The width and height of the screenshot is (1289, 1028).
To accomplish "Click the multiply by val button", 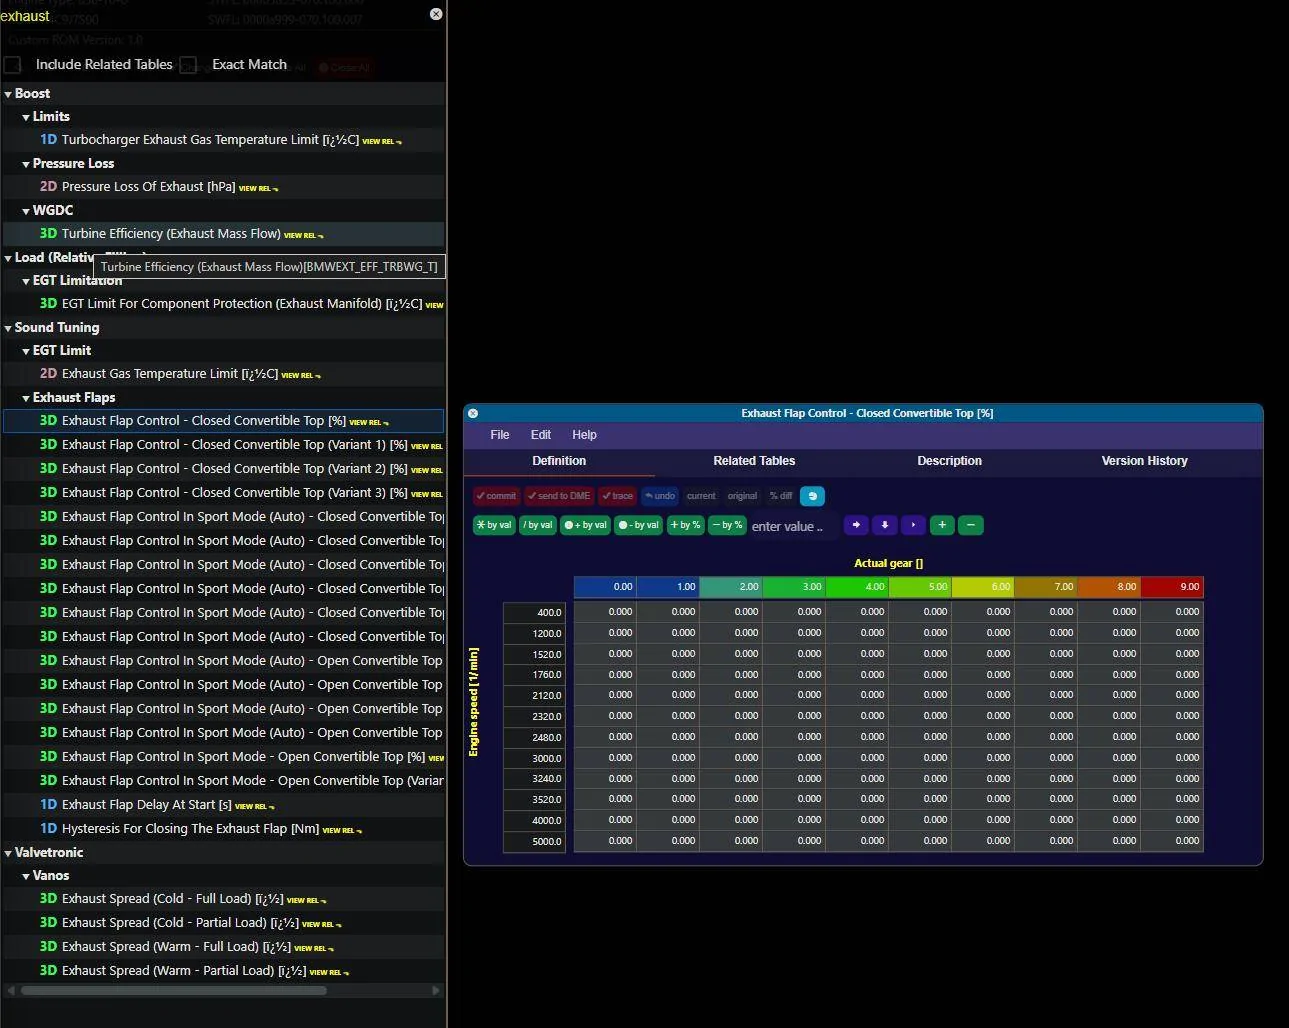I will click(494, 525).
